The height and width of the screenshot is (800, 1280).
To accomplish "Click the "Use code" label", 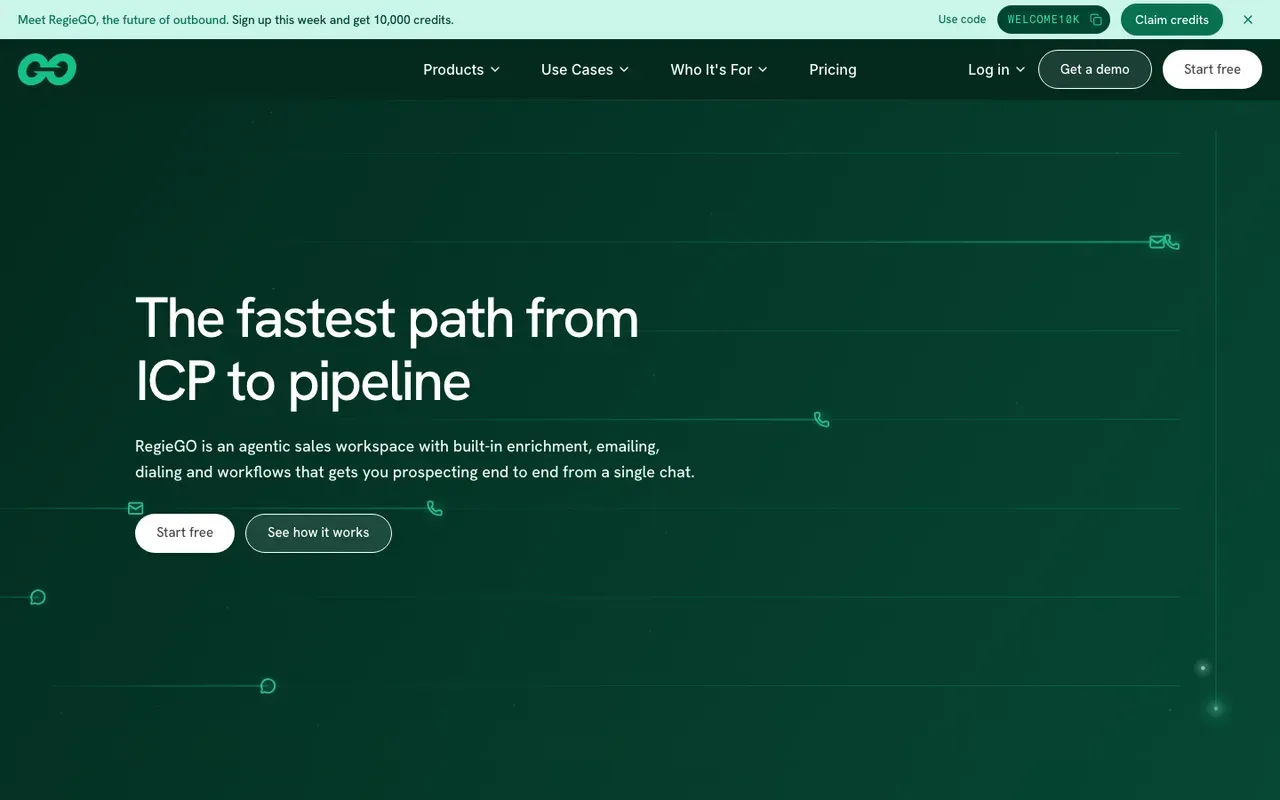I will tap(962, 19).
